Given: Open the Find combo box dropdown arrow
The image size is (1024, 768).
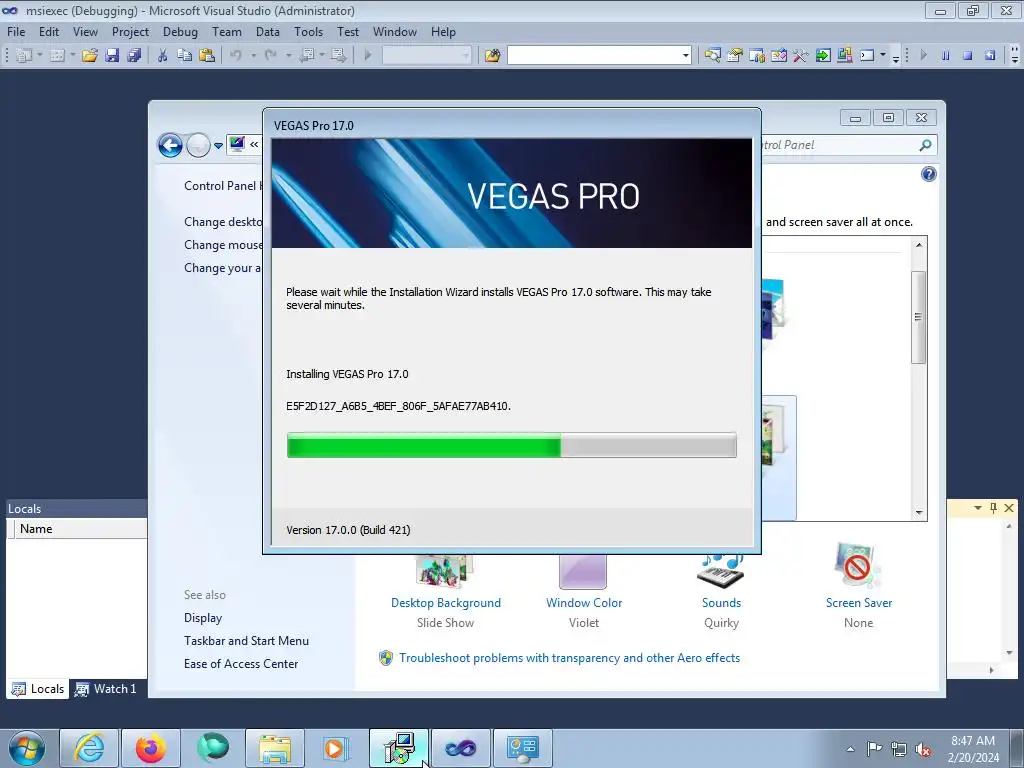Looking at the screenshot, I should coord(685,56).
